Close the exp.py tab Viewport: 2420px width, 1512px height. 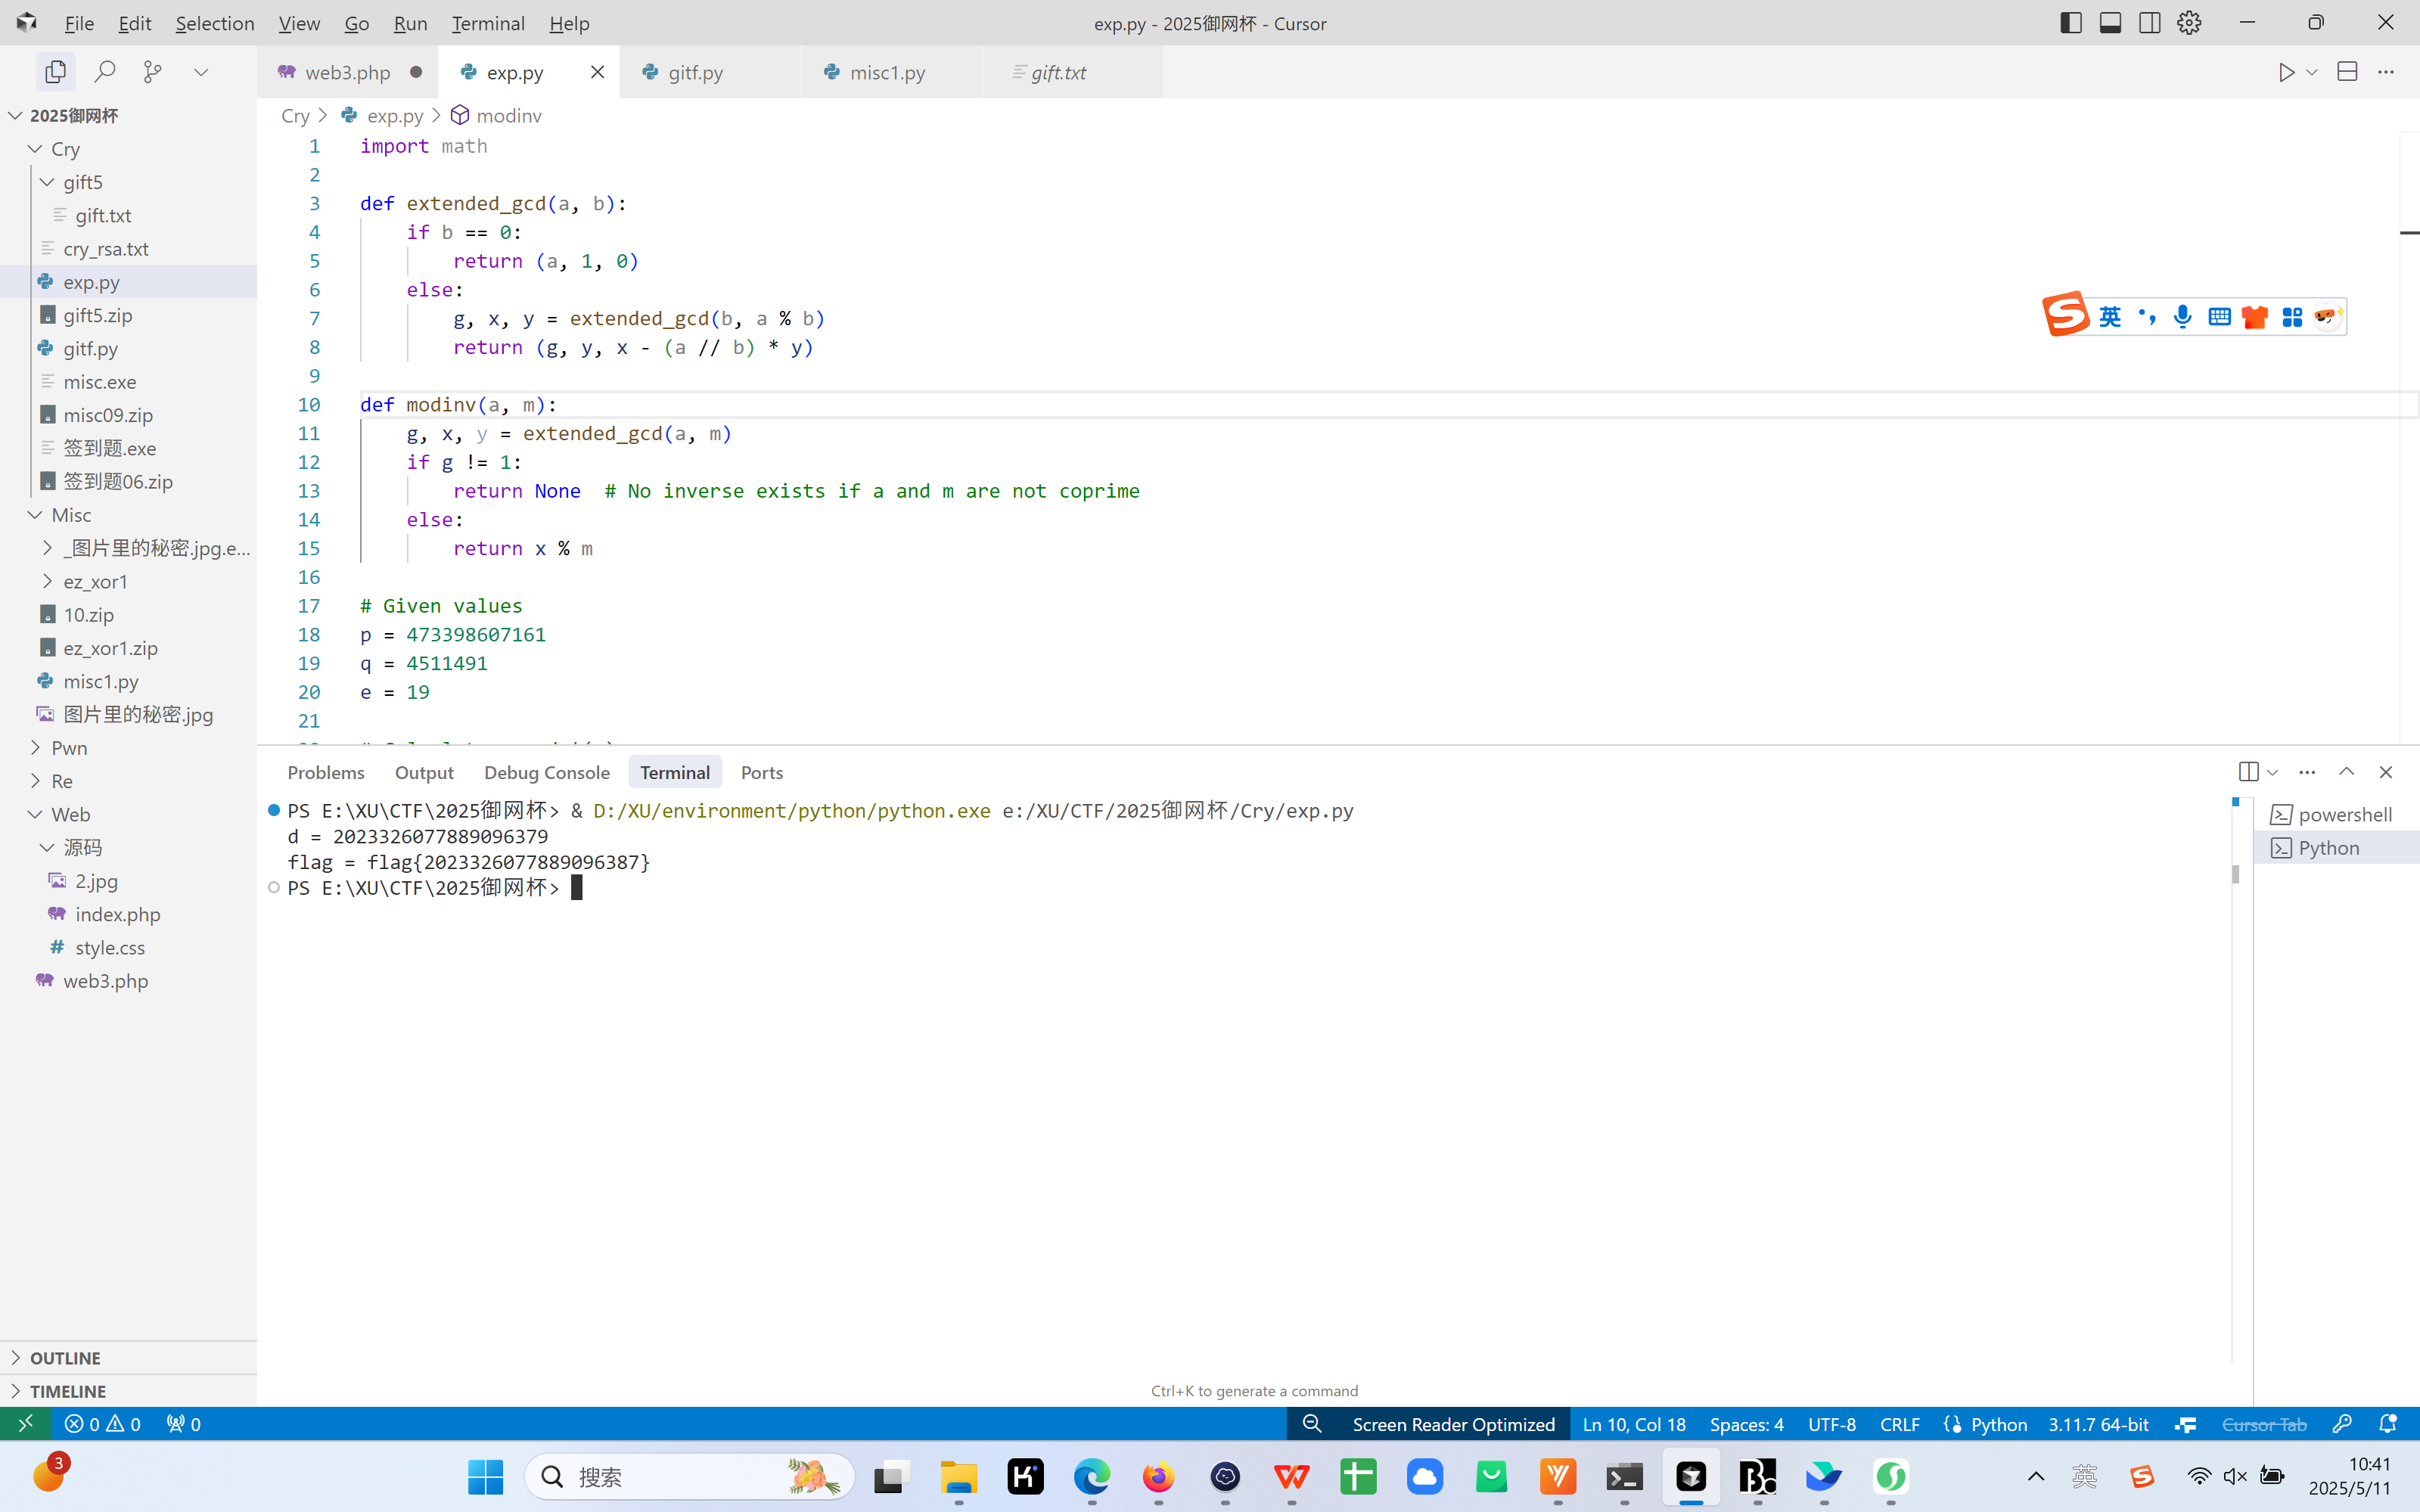click(597, 72)
